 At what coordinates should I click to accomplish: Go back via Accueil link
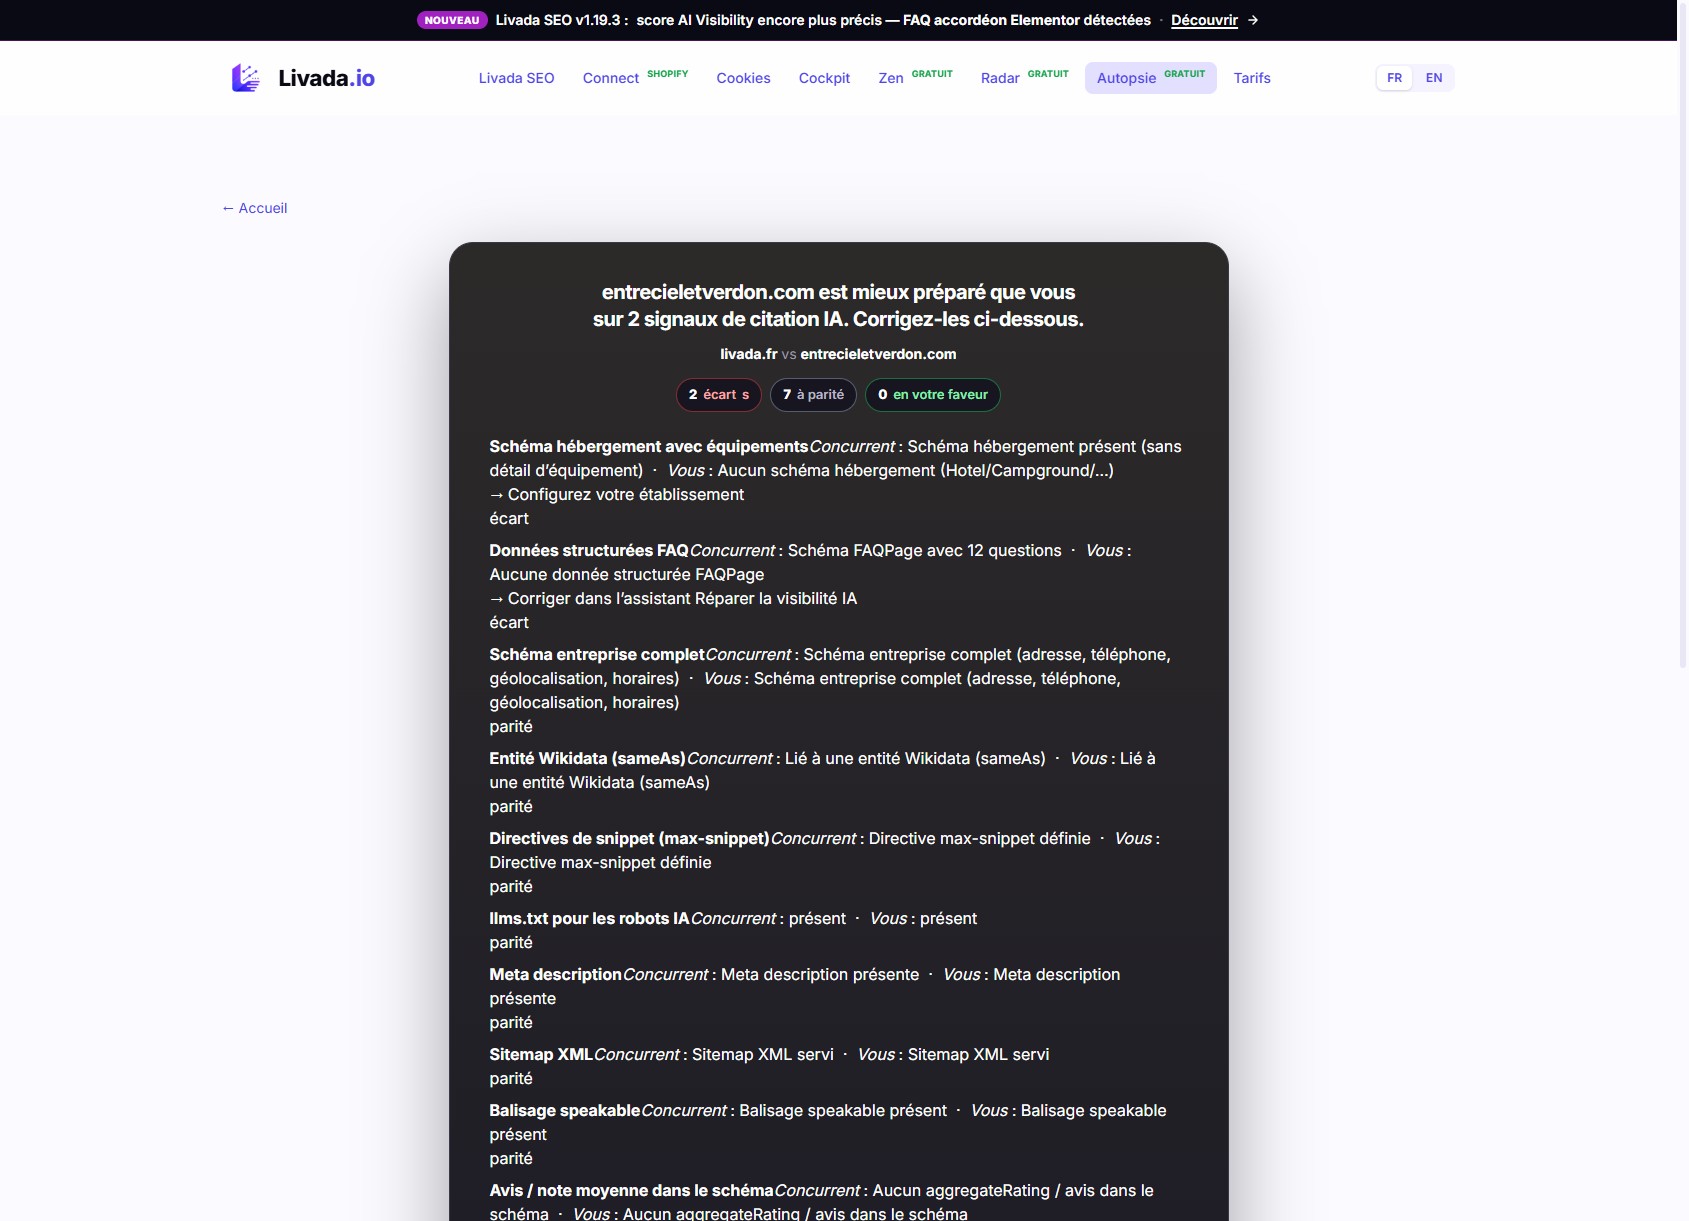click(x=254, y=208)
